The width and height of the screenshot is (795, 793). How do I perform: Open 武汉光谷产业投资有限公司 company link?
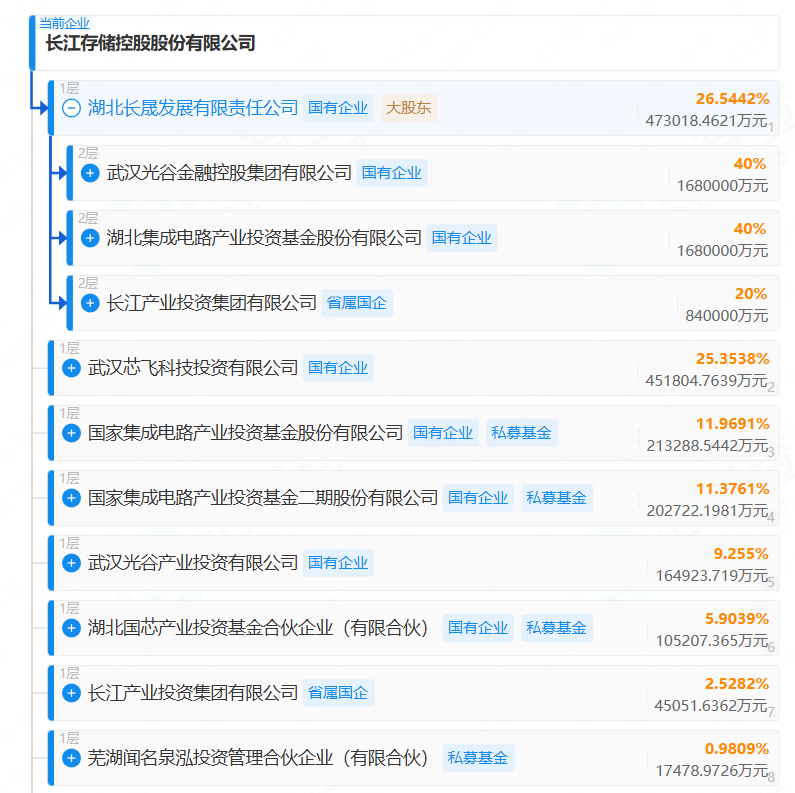click(193, 563)
